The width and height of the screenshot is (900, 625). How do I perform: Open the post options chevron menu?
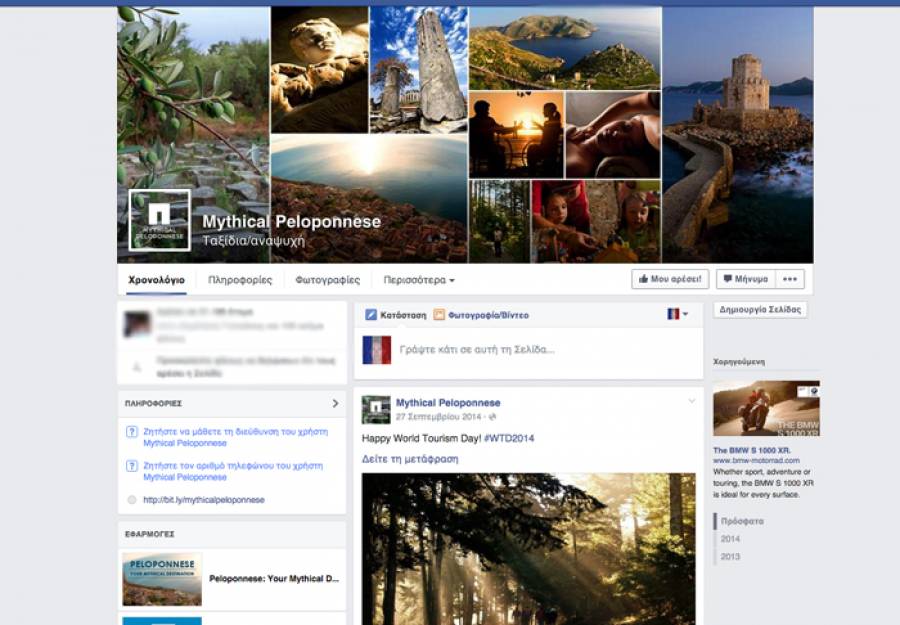click(x=691, y=401)
